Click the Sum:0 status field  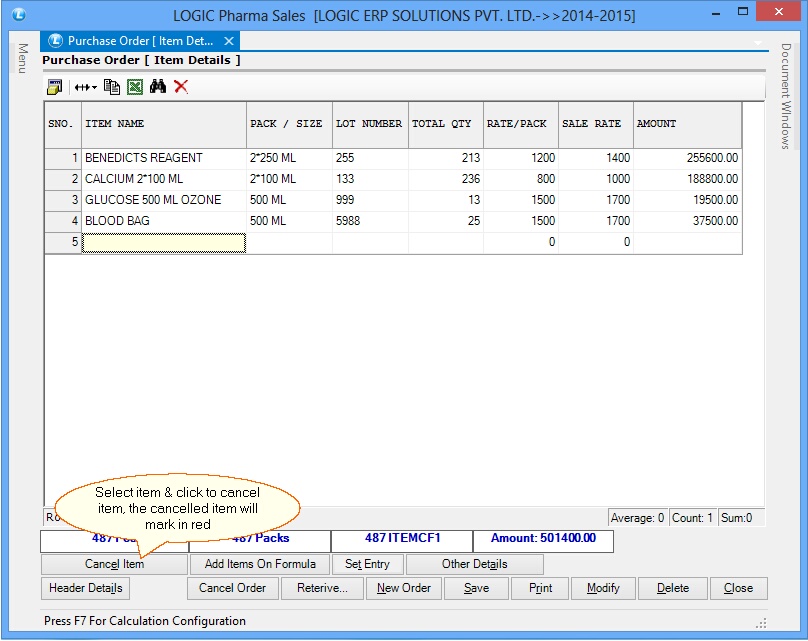point(741,518)
